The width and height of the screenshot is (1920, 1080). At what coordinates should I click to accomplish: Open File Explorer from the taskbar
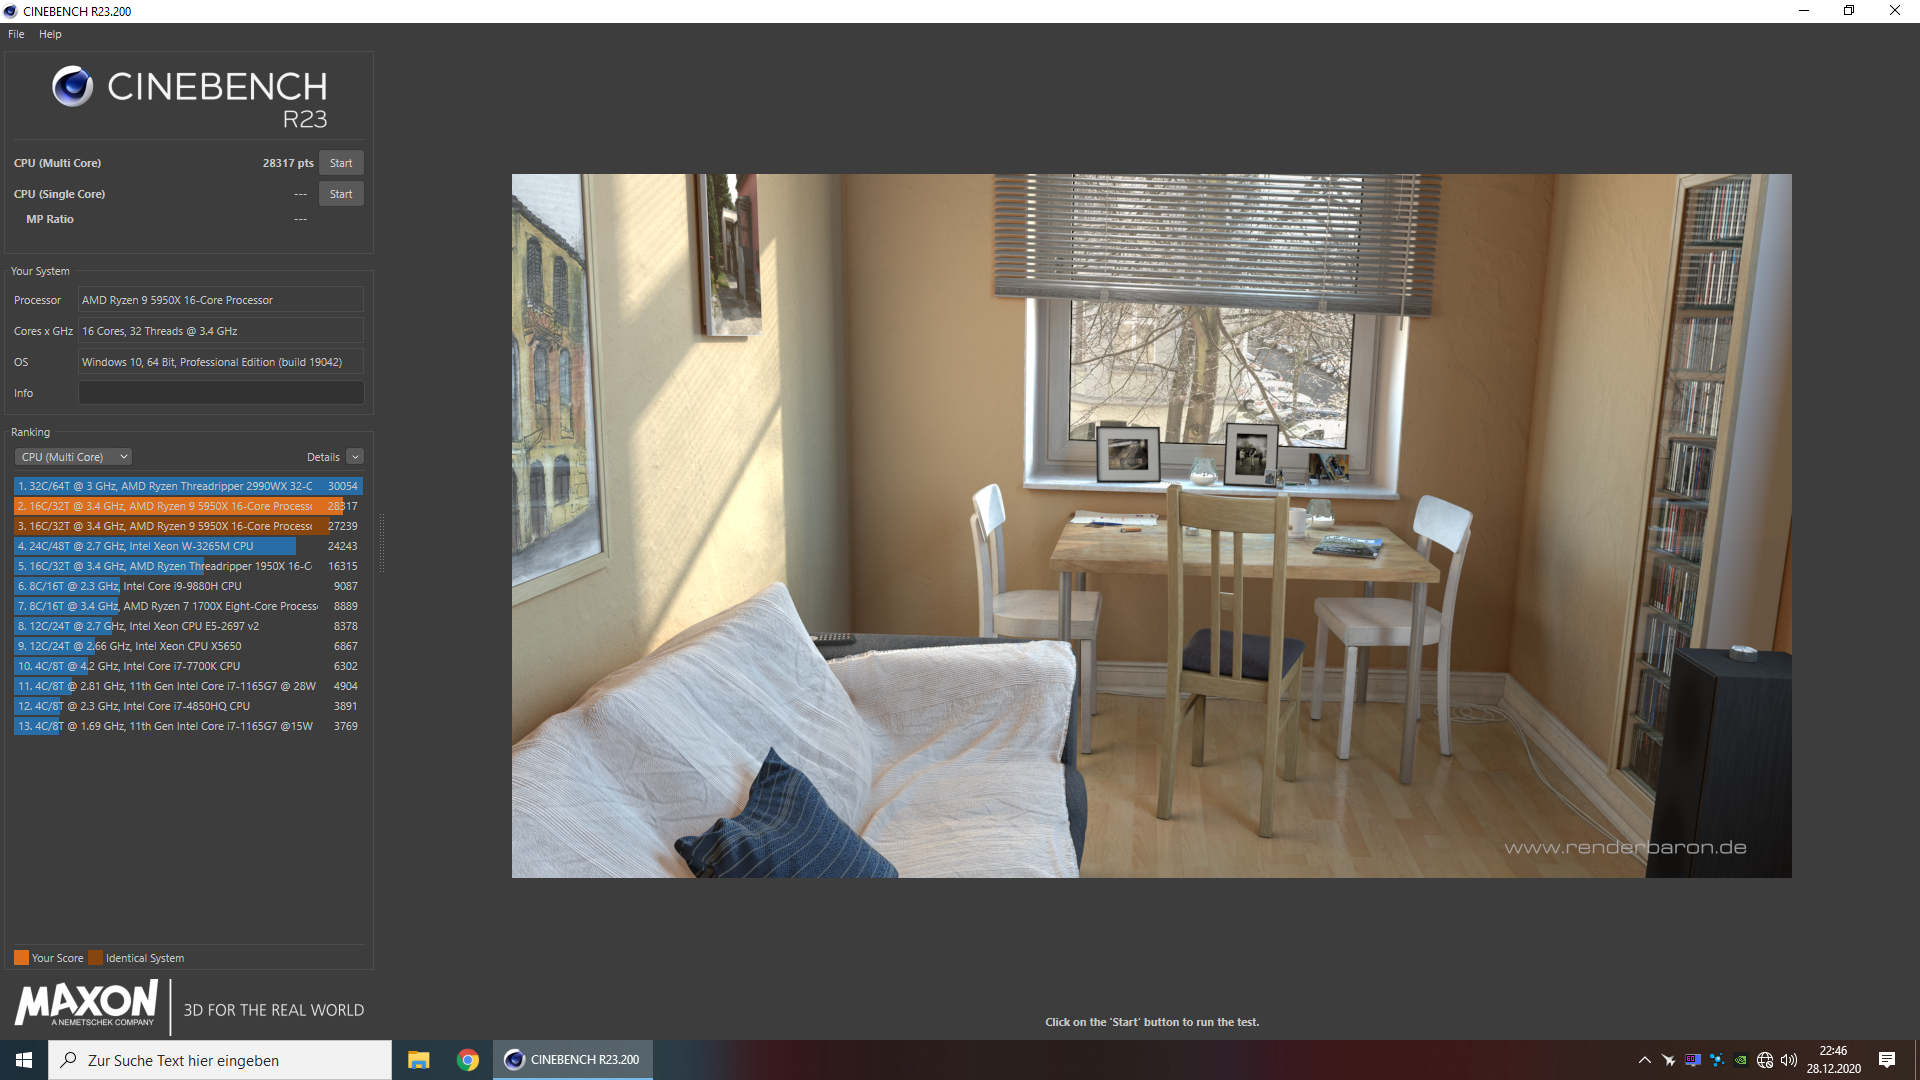(418, 1060)
